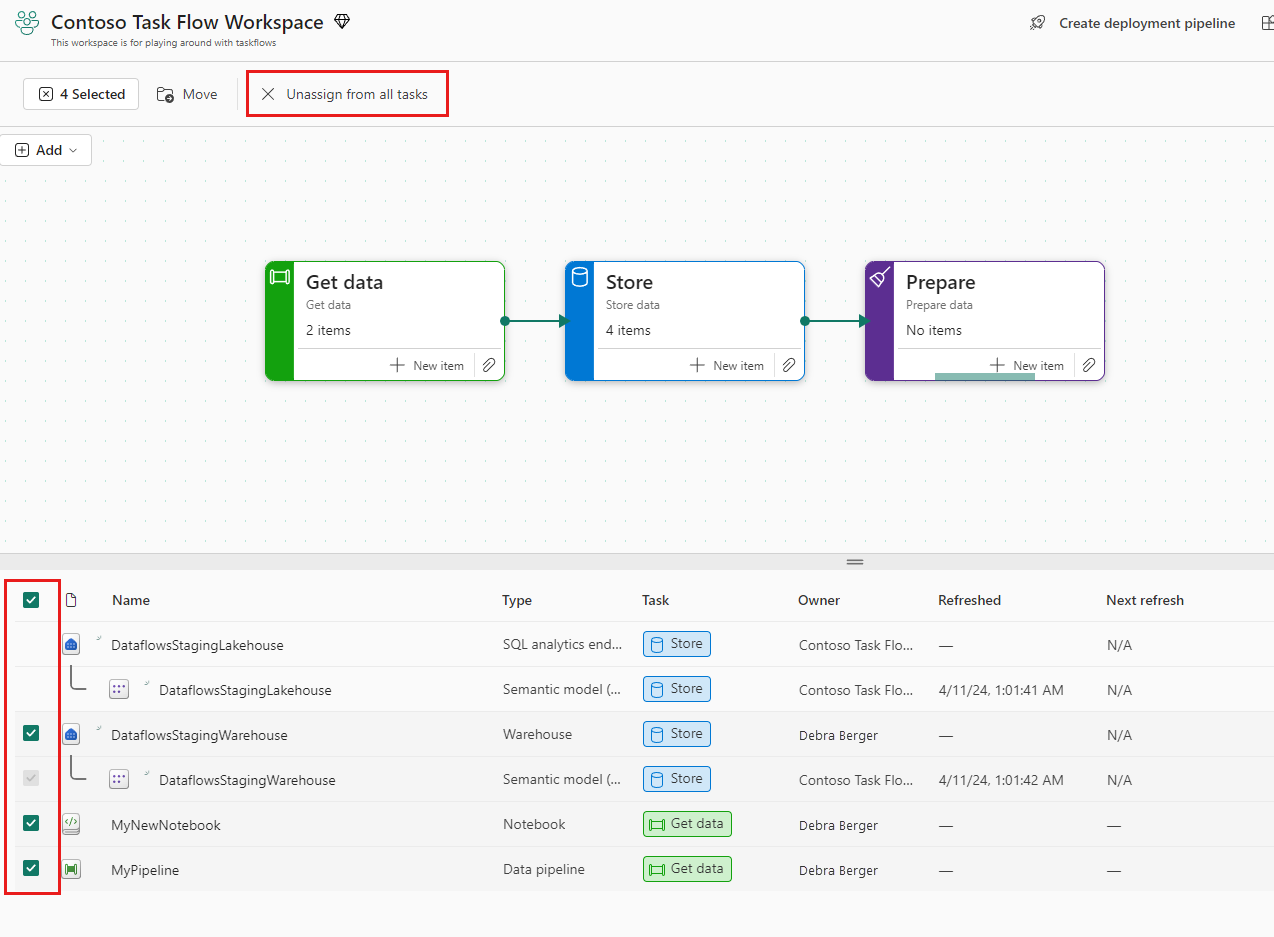
Task: Click the workspace diamond premium icon
Action: tap(342, 22)
